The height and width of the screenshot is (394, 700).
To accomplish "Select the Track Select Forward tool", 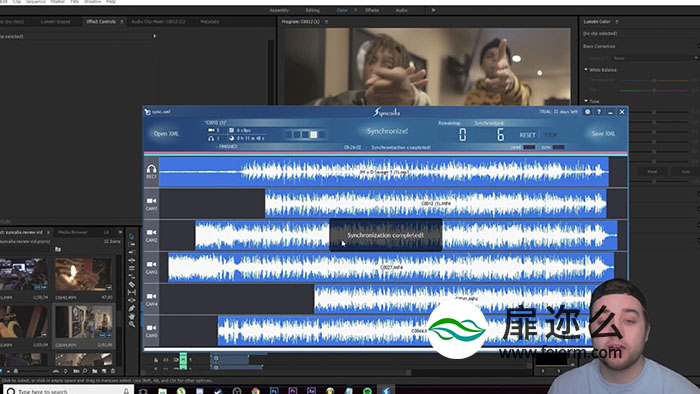I will tap(132, 245).
